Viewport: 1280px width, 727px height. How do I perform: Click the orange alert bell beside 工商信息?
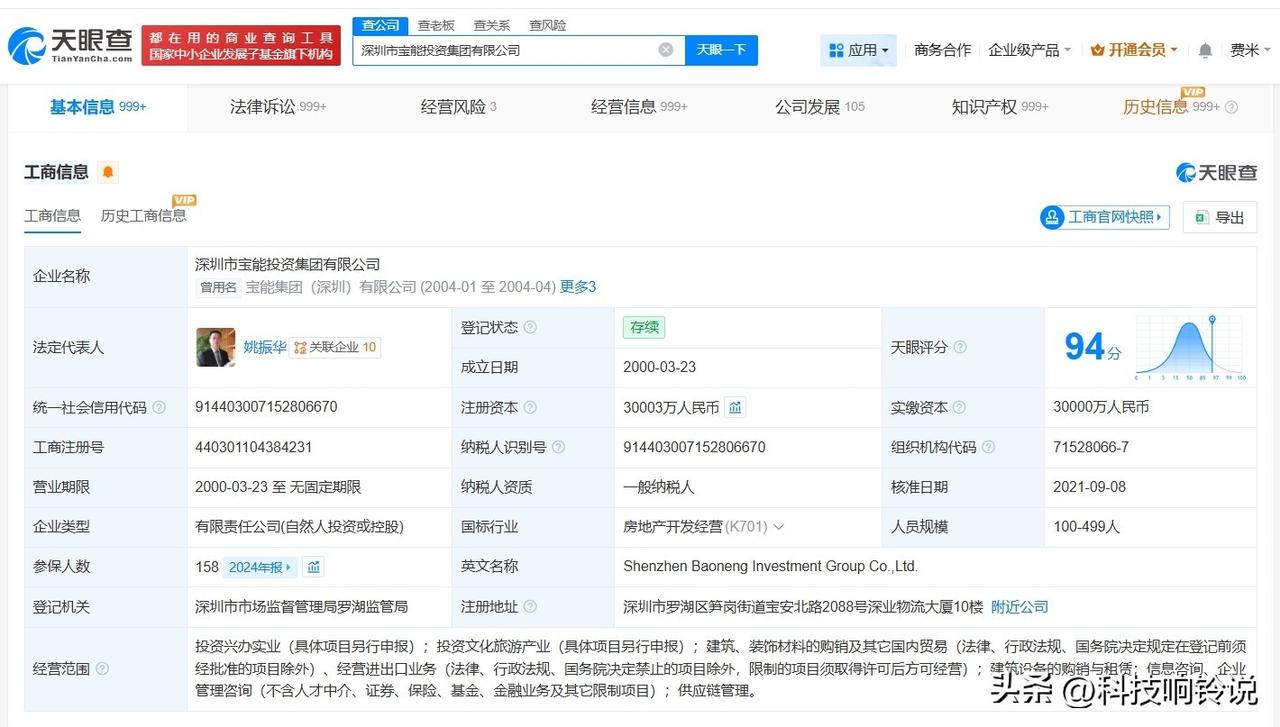click(x=108, y=172)
